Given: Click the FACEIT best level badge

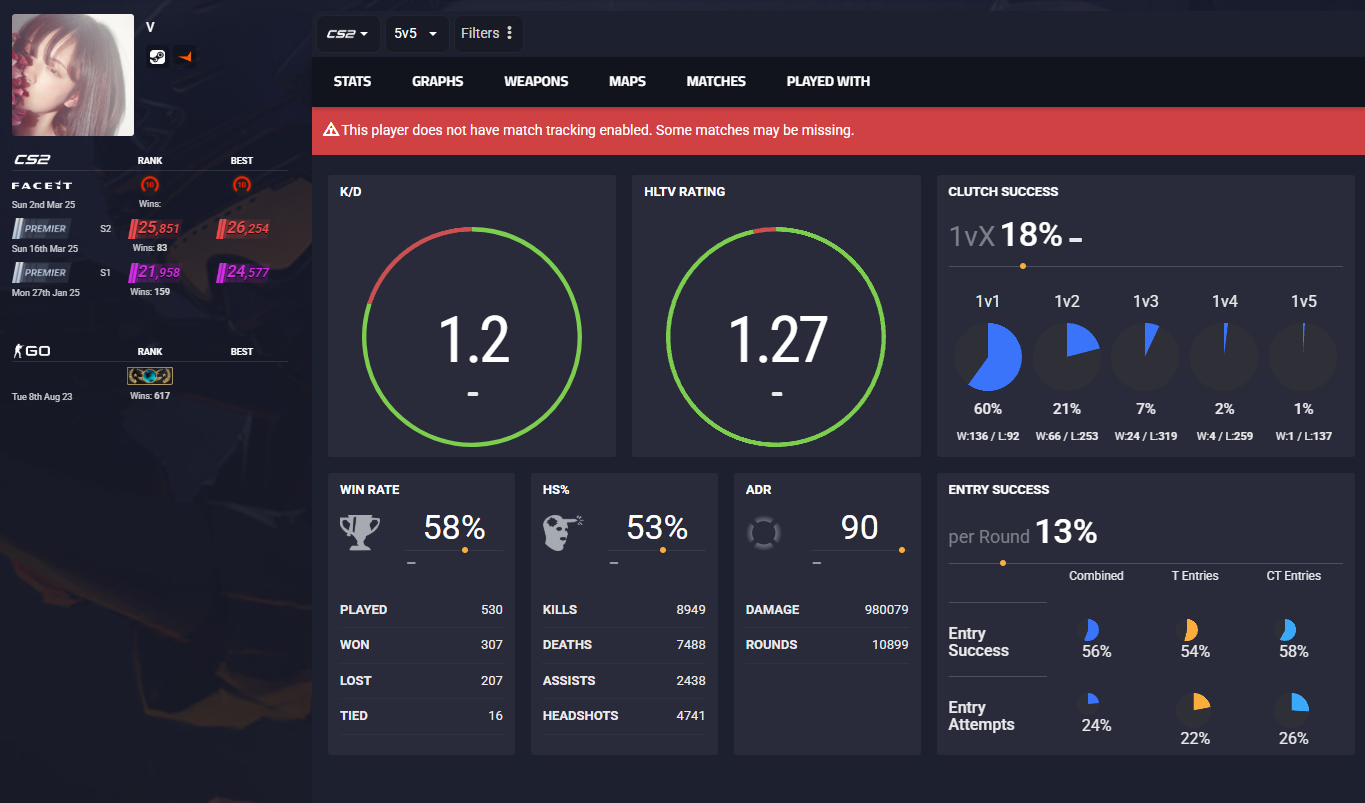Looking at the screenshot, I should point(241,184).
